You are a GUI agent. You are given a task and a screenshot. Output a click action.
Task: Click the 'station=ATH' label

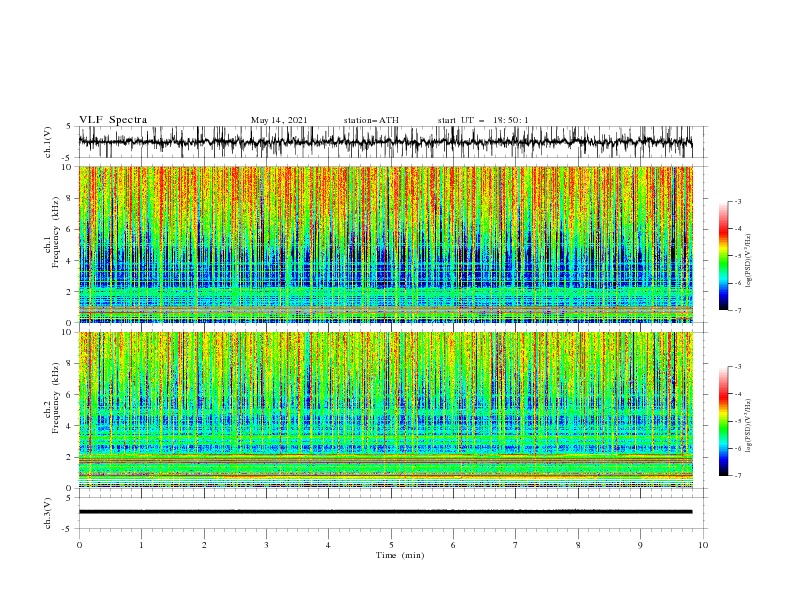click(x=371, y=120)
